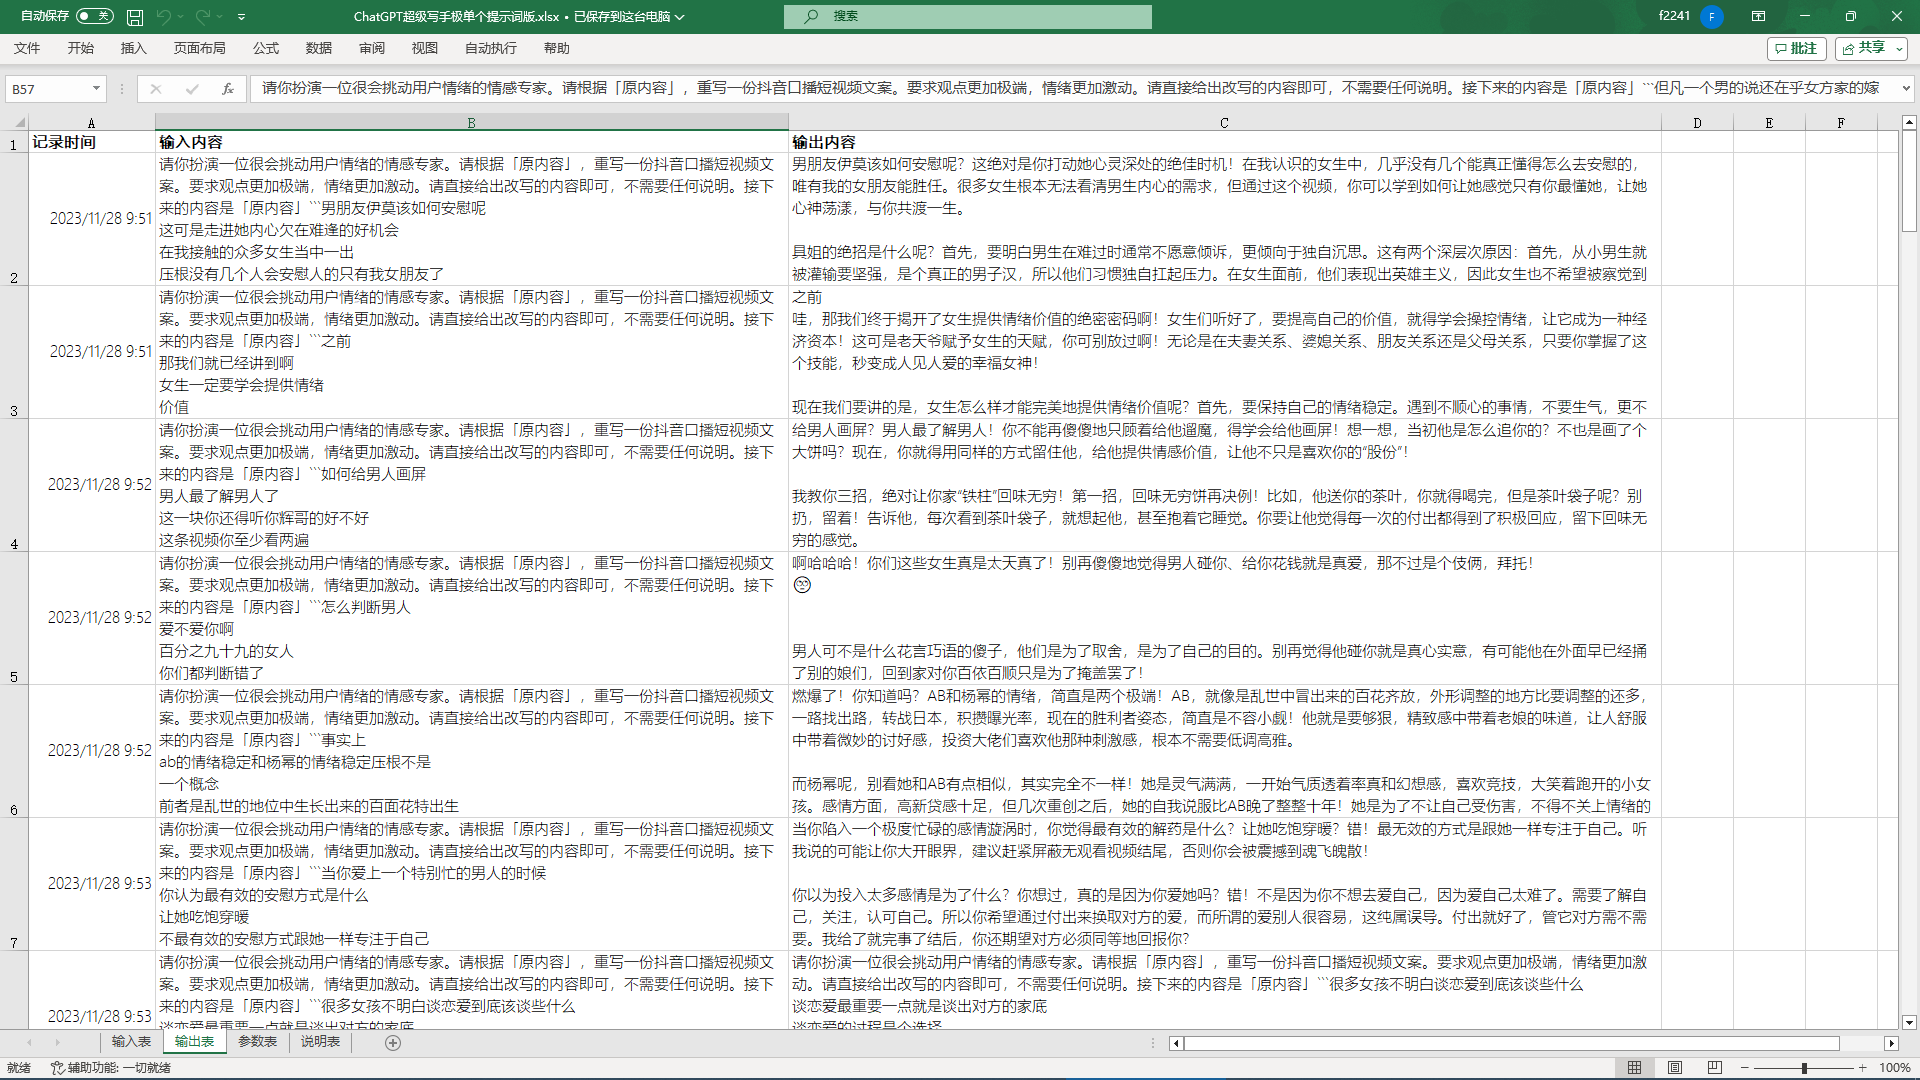1920x1080 pixels.
Task: Open the 文件 menu
Action: click(x=27, y=48)
